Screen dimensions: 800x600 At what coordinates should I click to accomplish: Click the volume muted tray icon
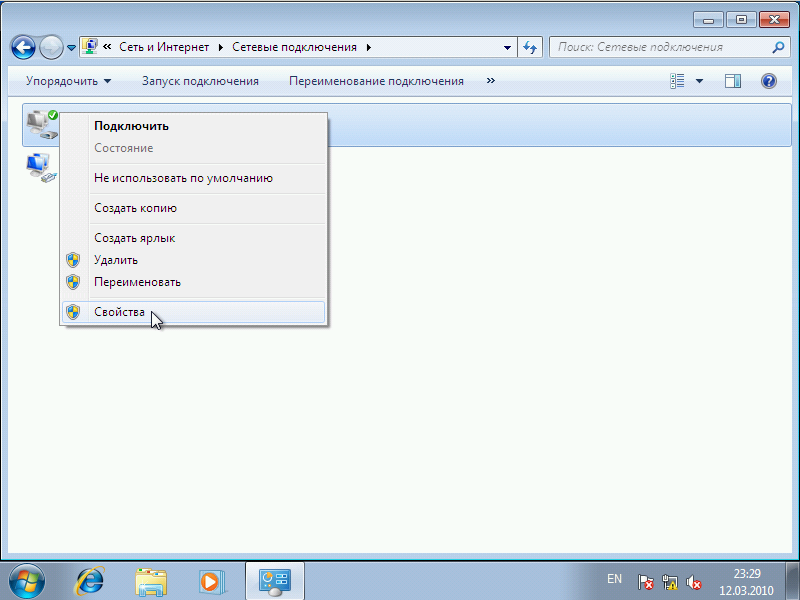pyautogui.click(x=694, y=582)
